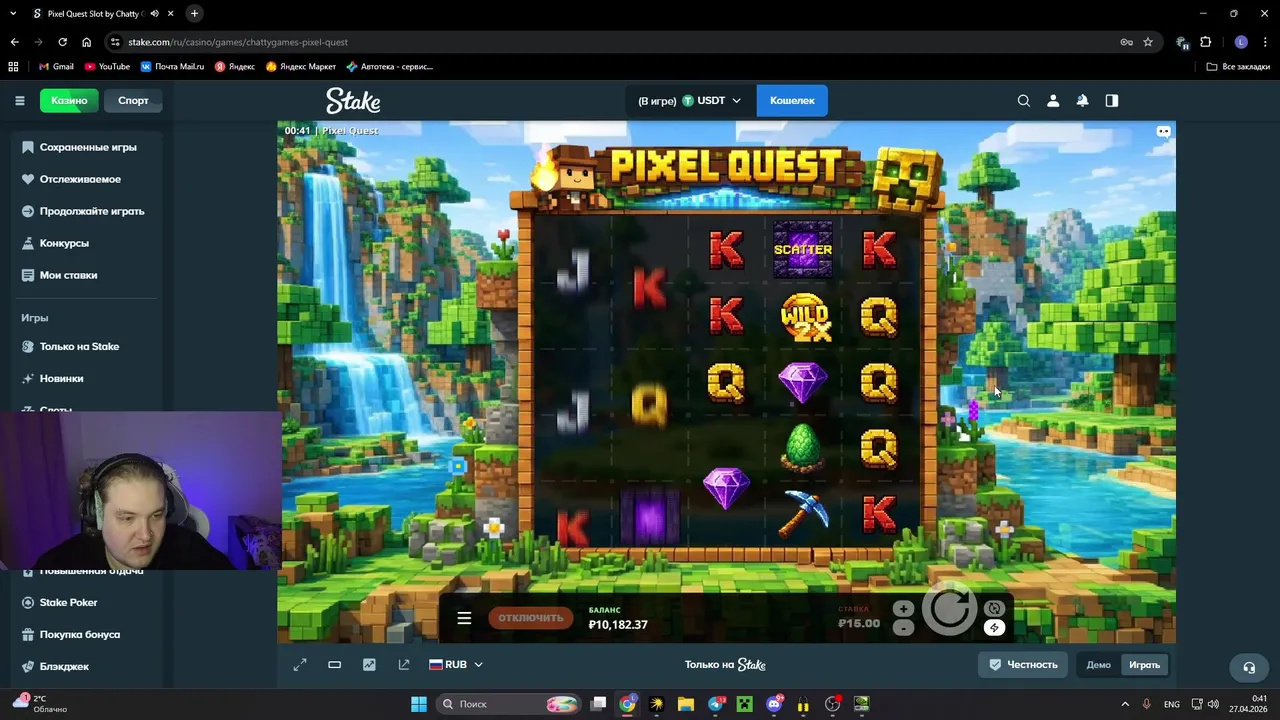1280x720 pixels.
Task: Show hidden system tray icons
Action: pos(1125,704)
